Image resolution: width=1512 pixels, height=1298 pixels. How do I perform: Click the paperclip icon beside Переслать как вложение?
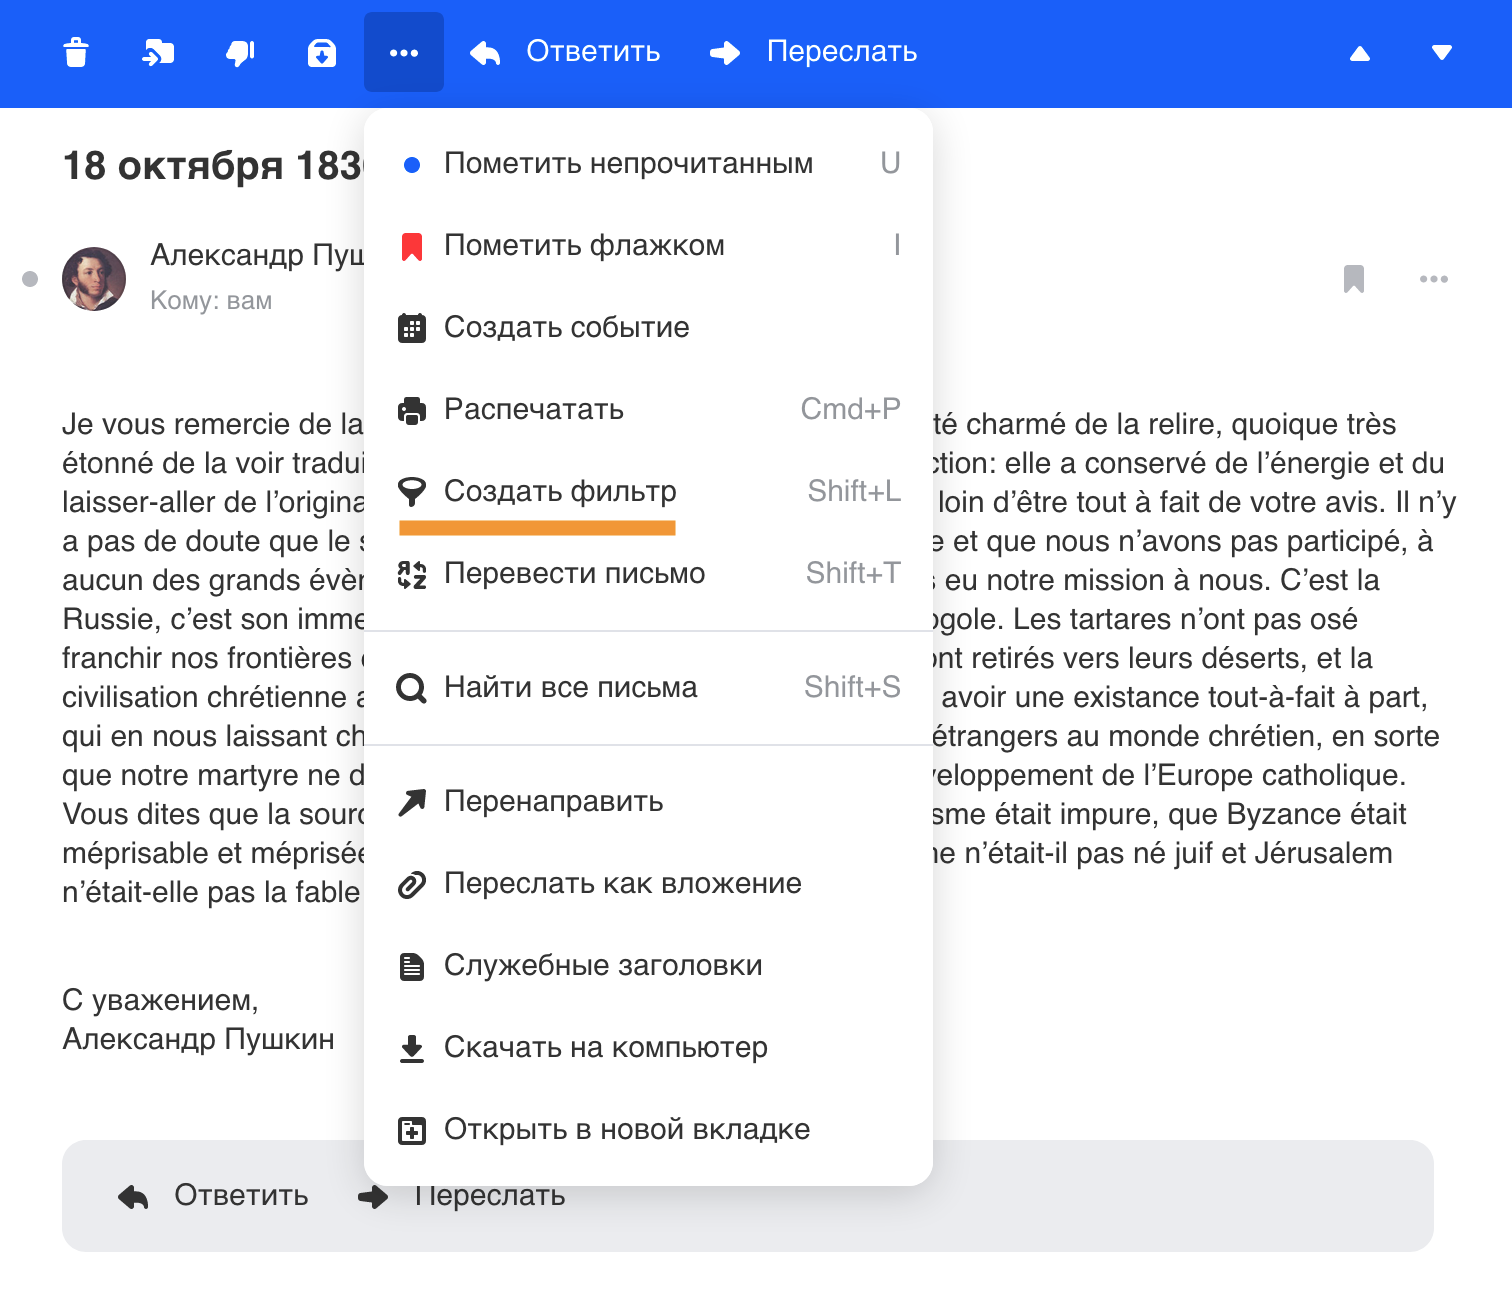click(411, 884)
